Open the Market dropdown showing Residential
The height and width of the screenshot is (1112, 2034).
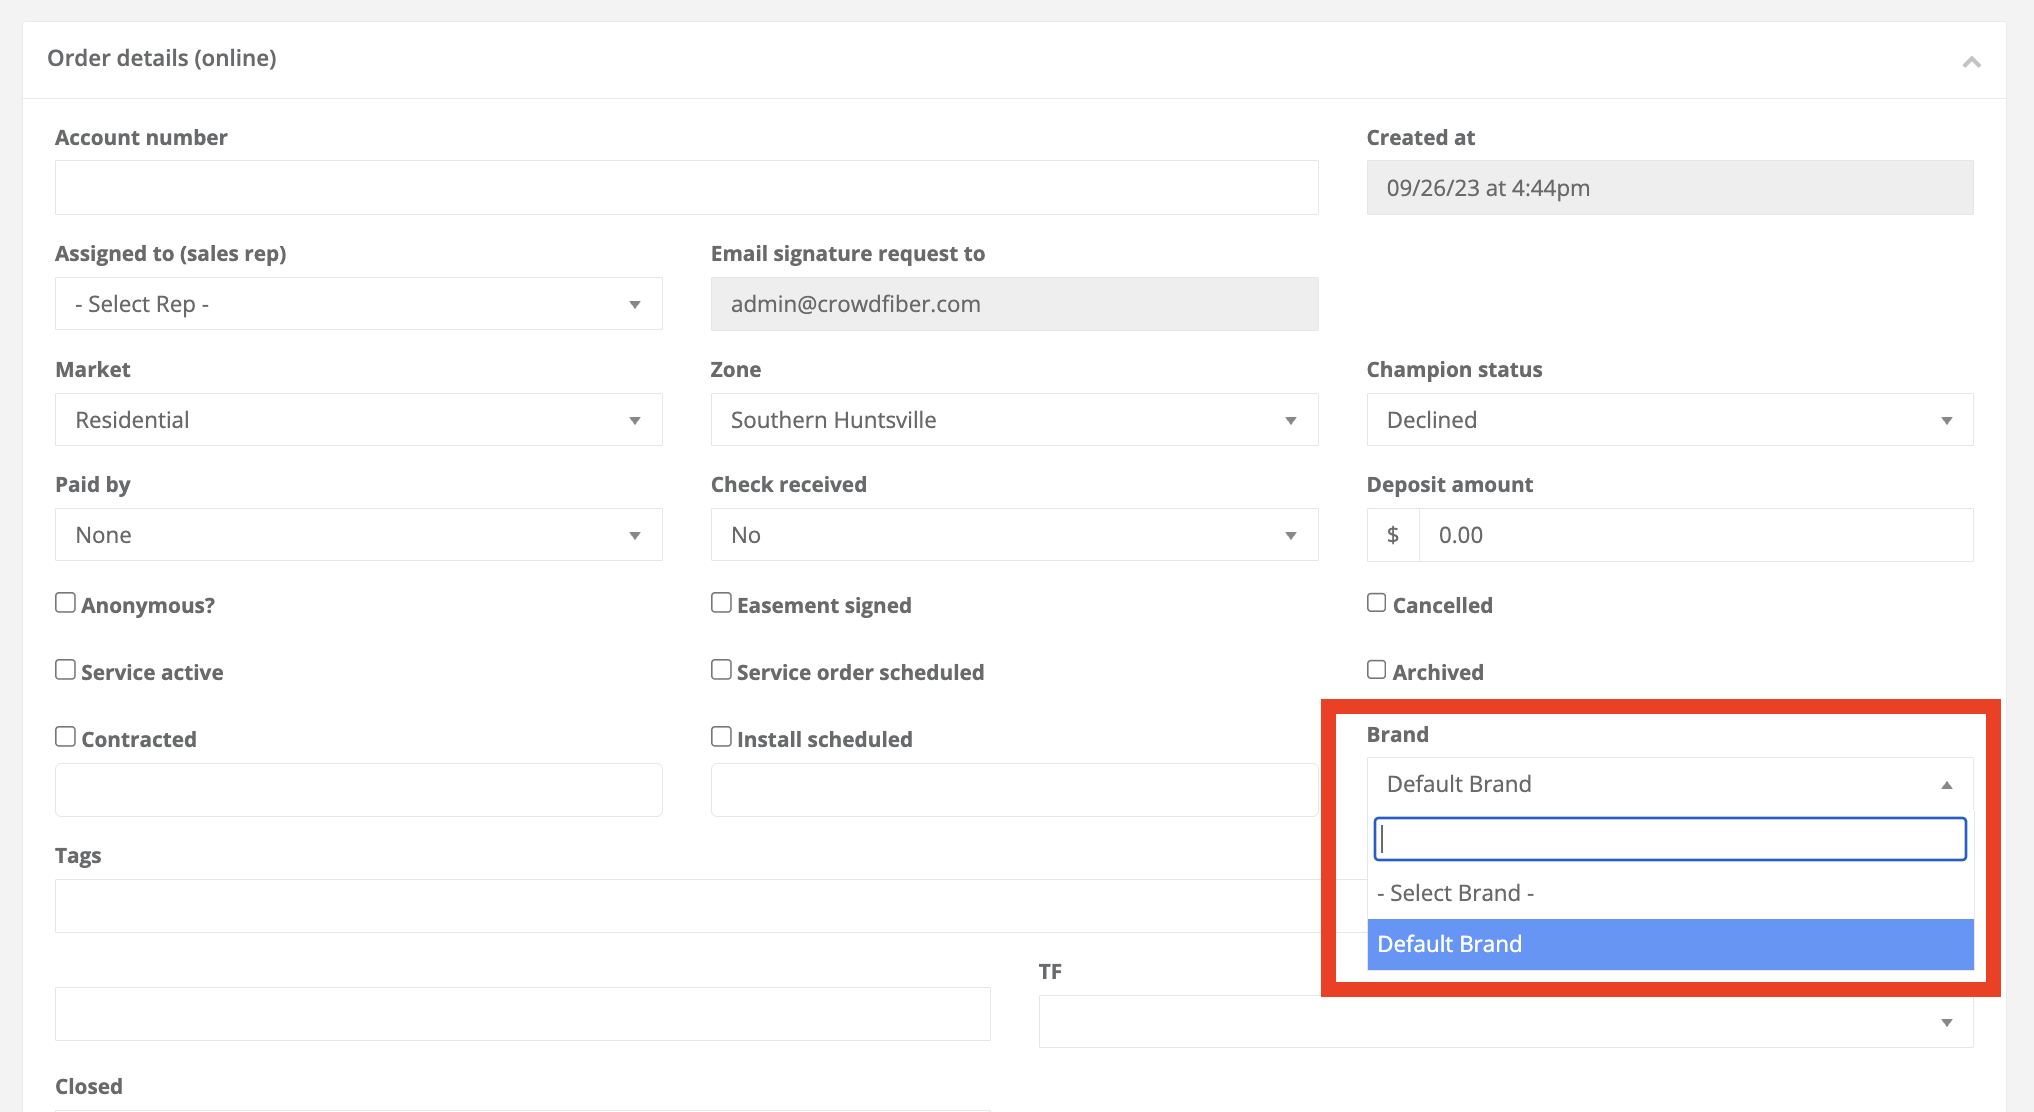pyautogui.click(x=358, y=420)
